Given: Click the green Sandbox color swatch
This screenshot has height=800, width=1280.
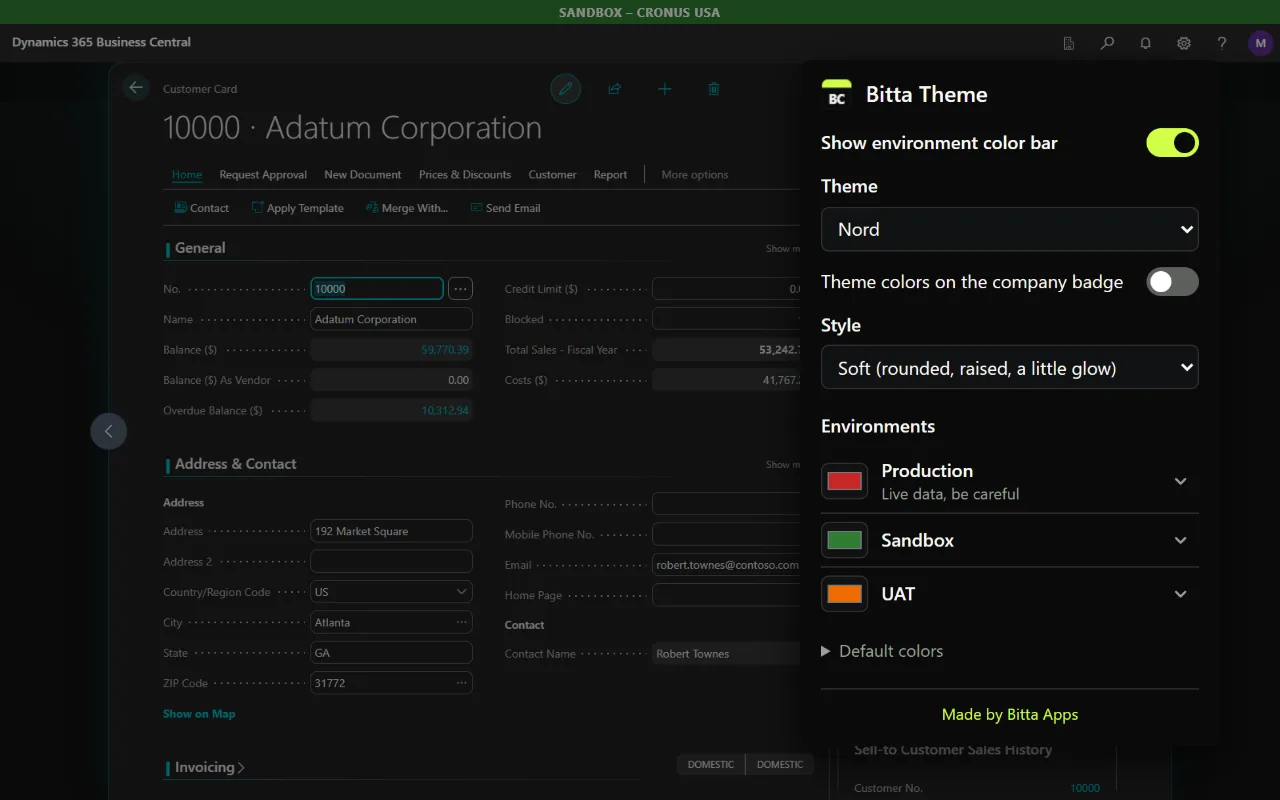Looking at the screenshot, I should (x=845, y=540).
